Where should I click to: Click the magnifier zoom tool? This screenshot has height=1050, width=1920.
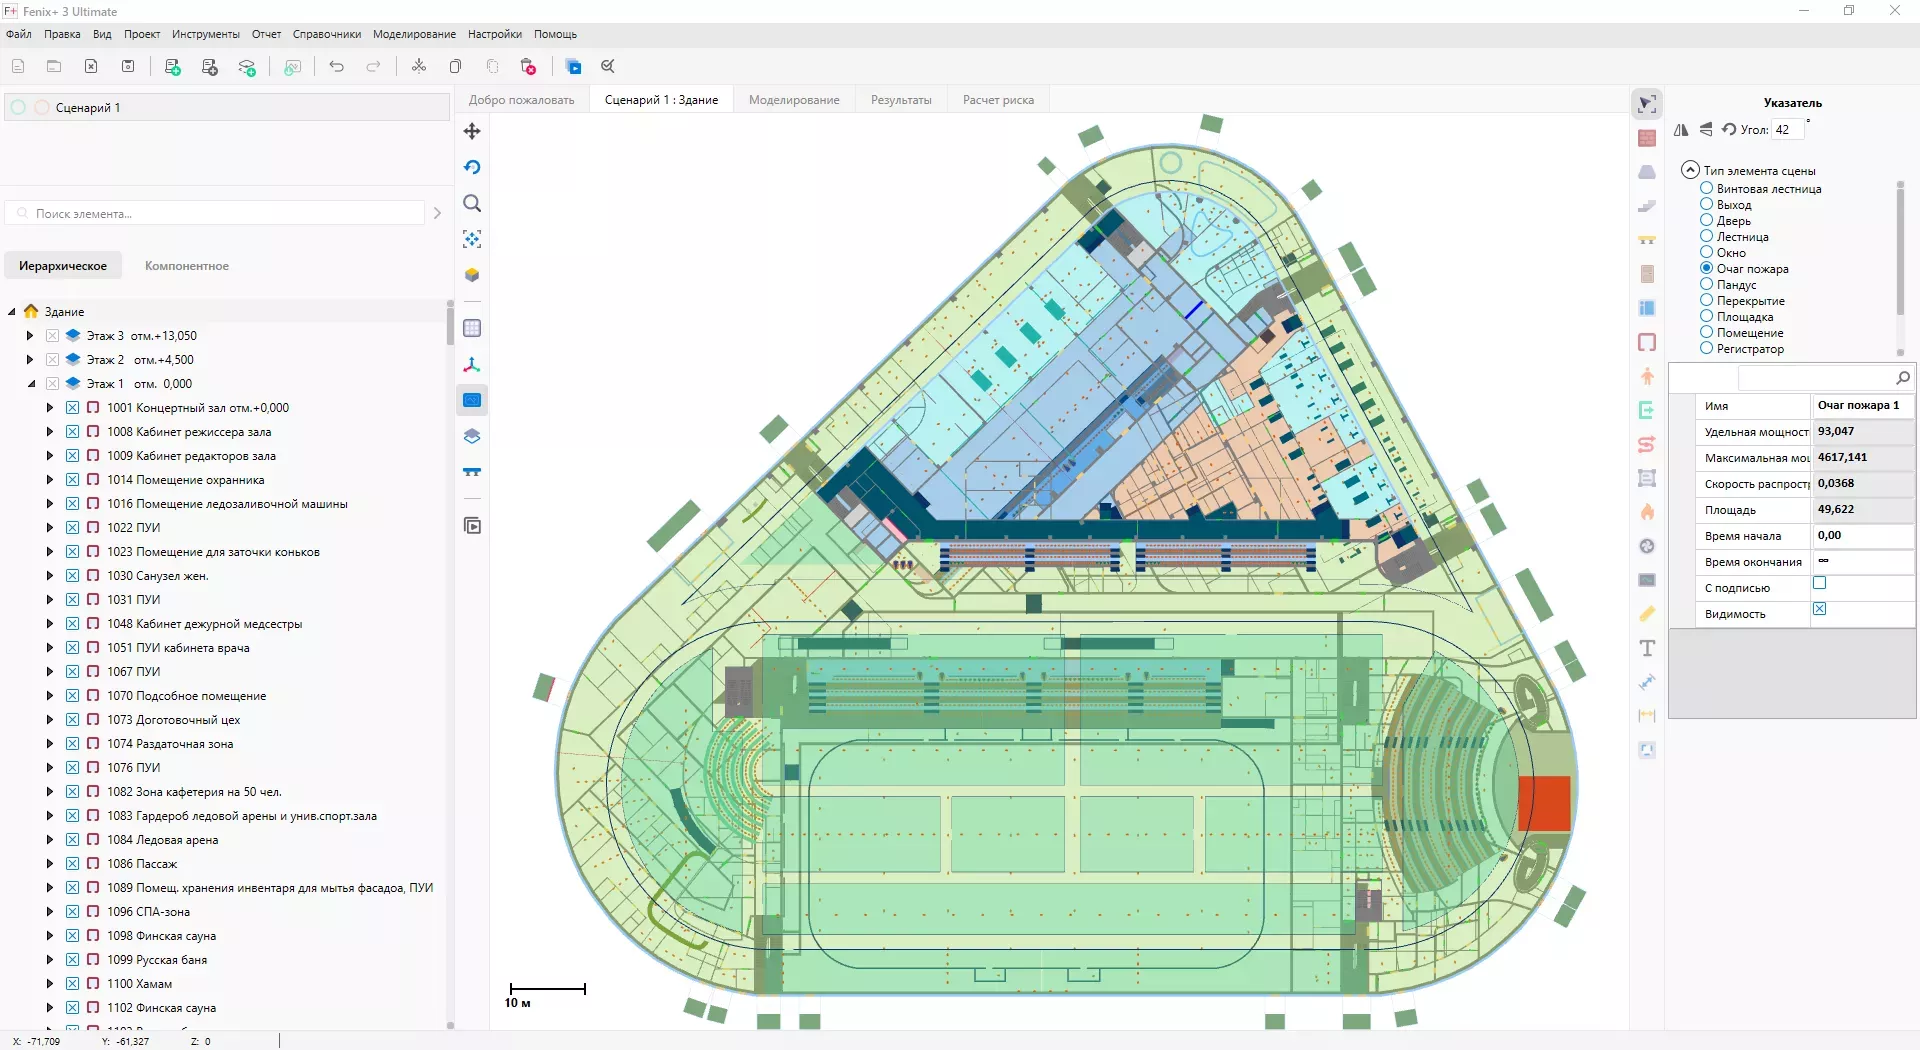pos(472,204)
